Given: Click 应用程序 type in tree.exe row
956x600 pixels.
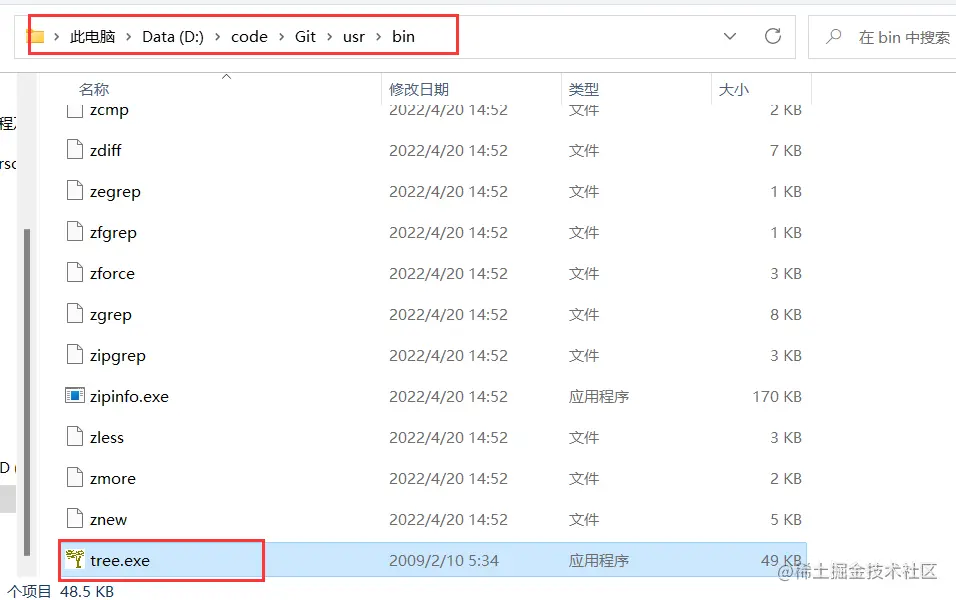Looking at the screenshot, I should click(599, 560).
